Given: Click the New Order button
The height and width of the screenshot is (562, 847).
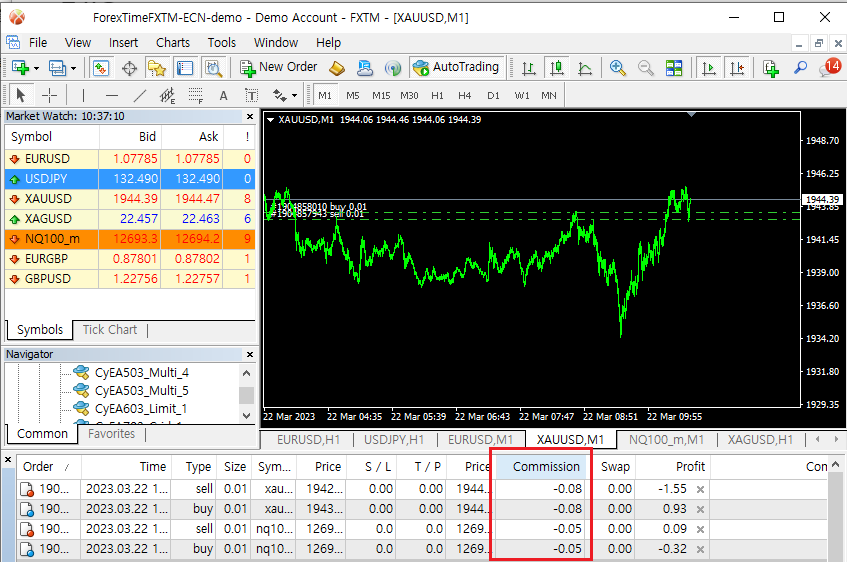Looking at the screenshot, I should tap(279, 68).
